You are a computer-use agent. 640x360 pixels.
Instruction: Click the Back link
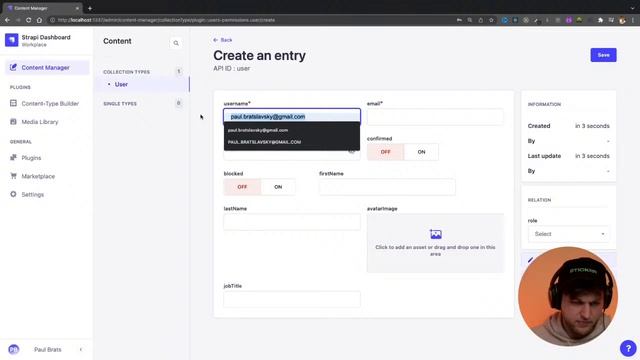tap(223, 40)
